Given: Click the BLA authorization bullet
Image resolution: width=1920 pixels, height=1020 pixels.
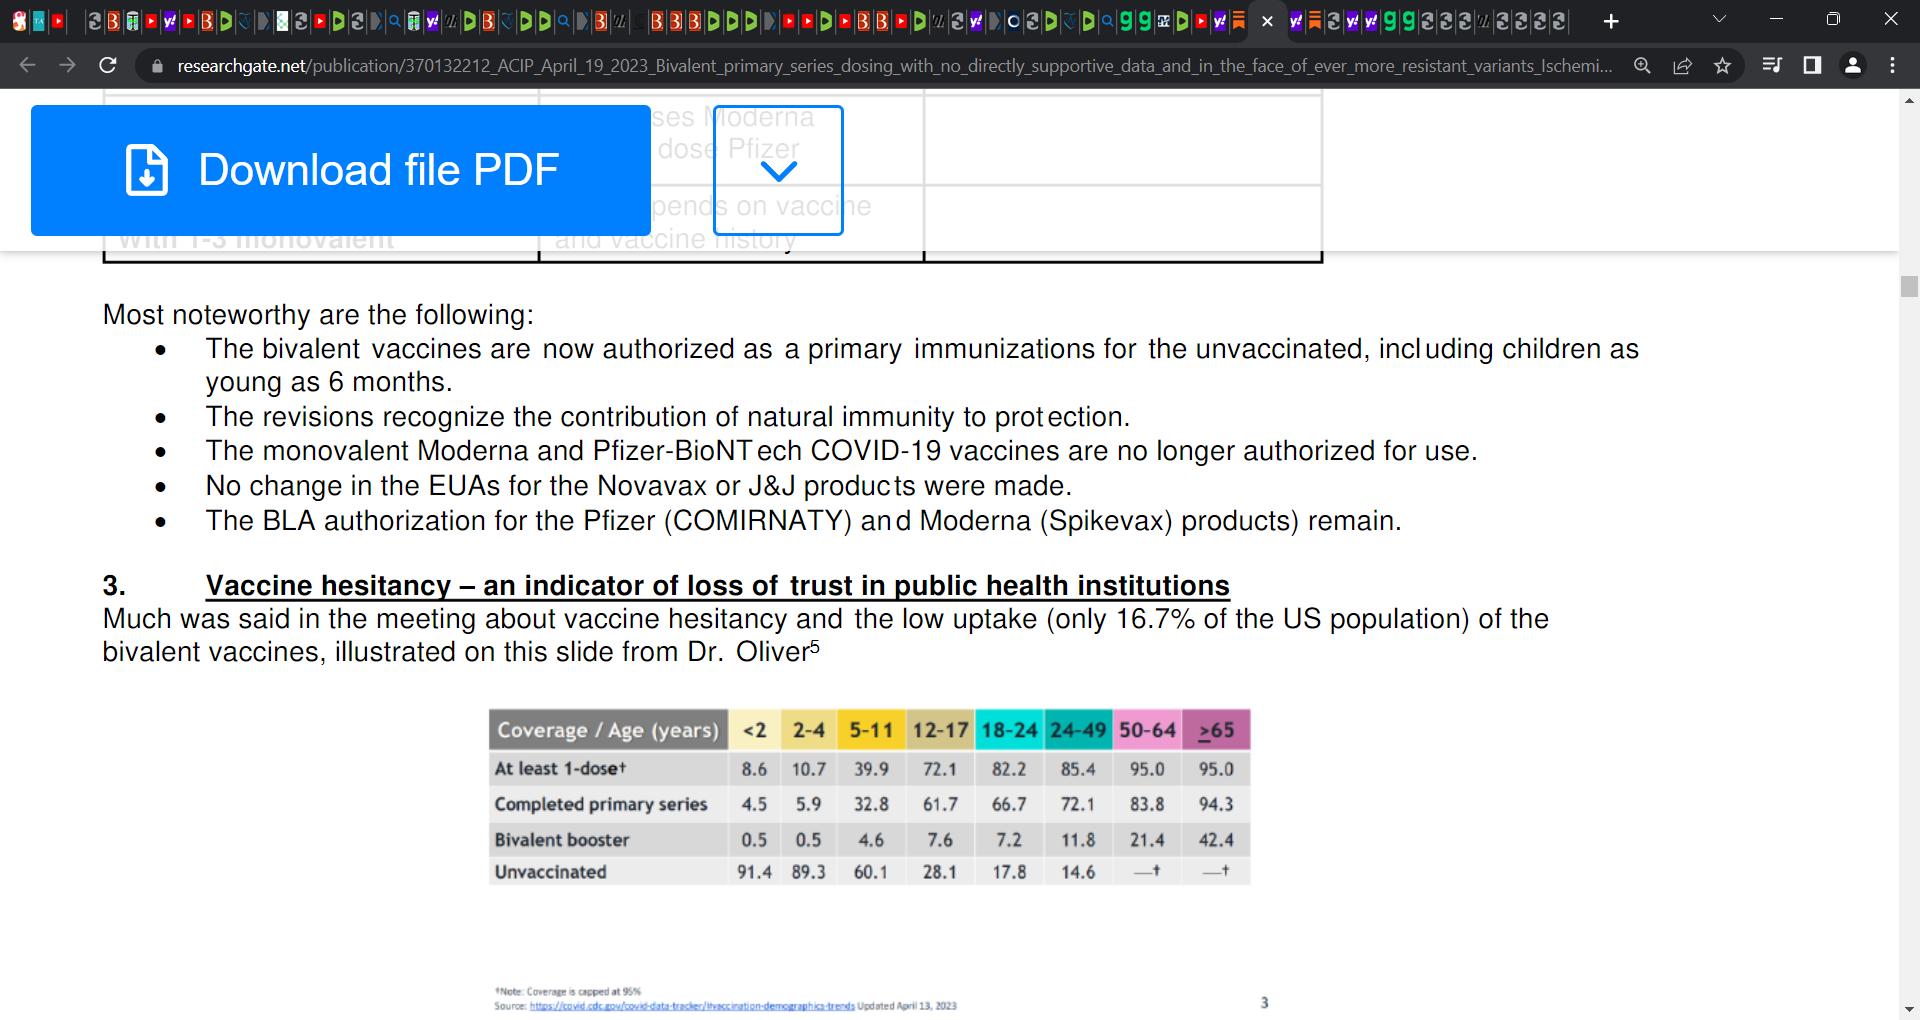Looking at the screenshot, I should coord(803,521).
